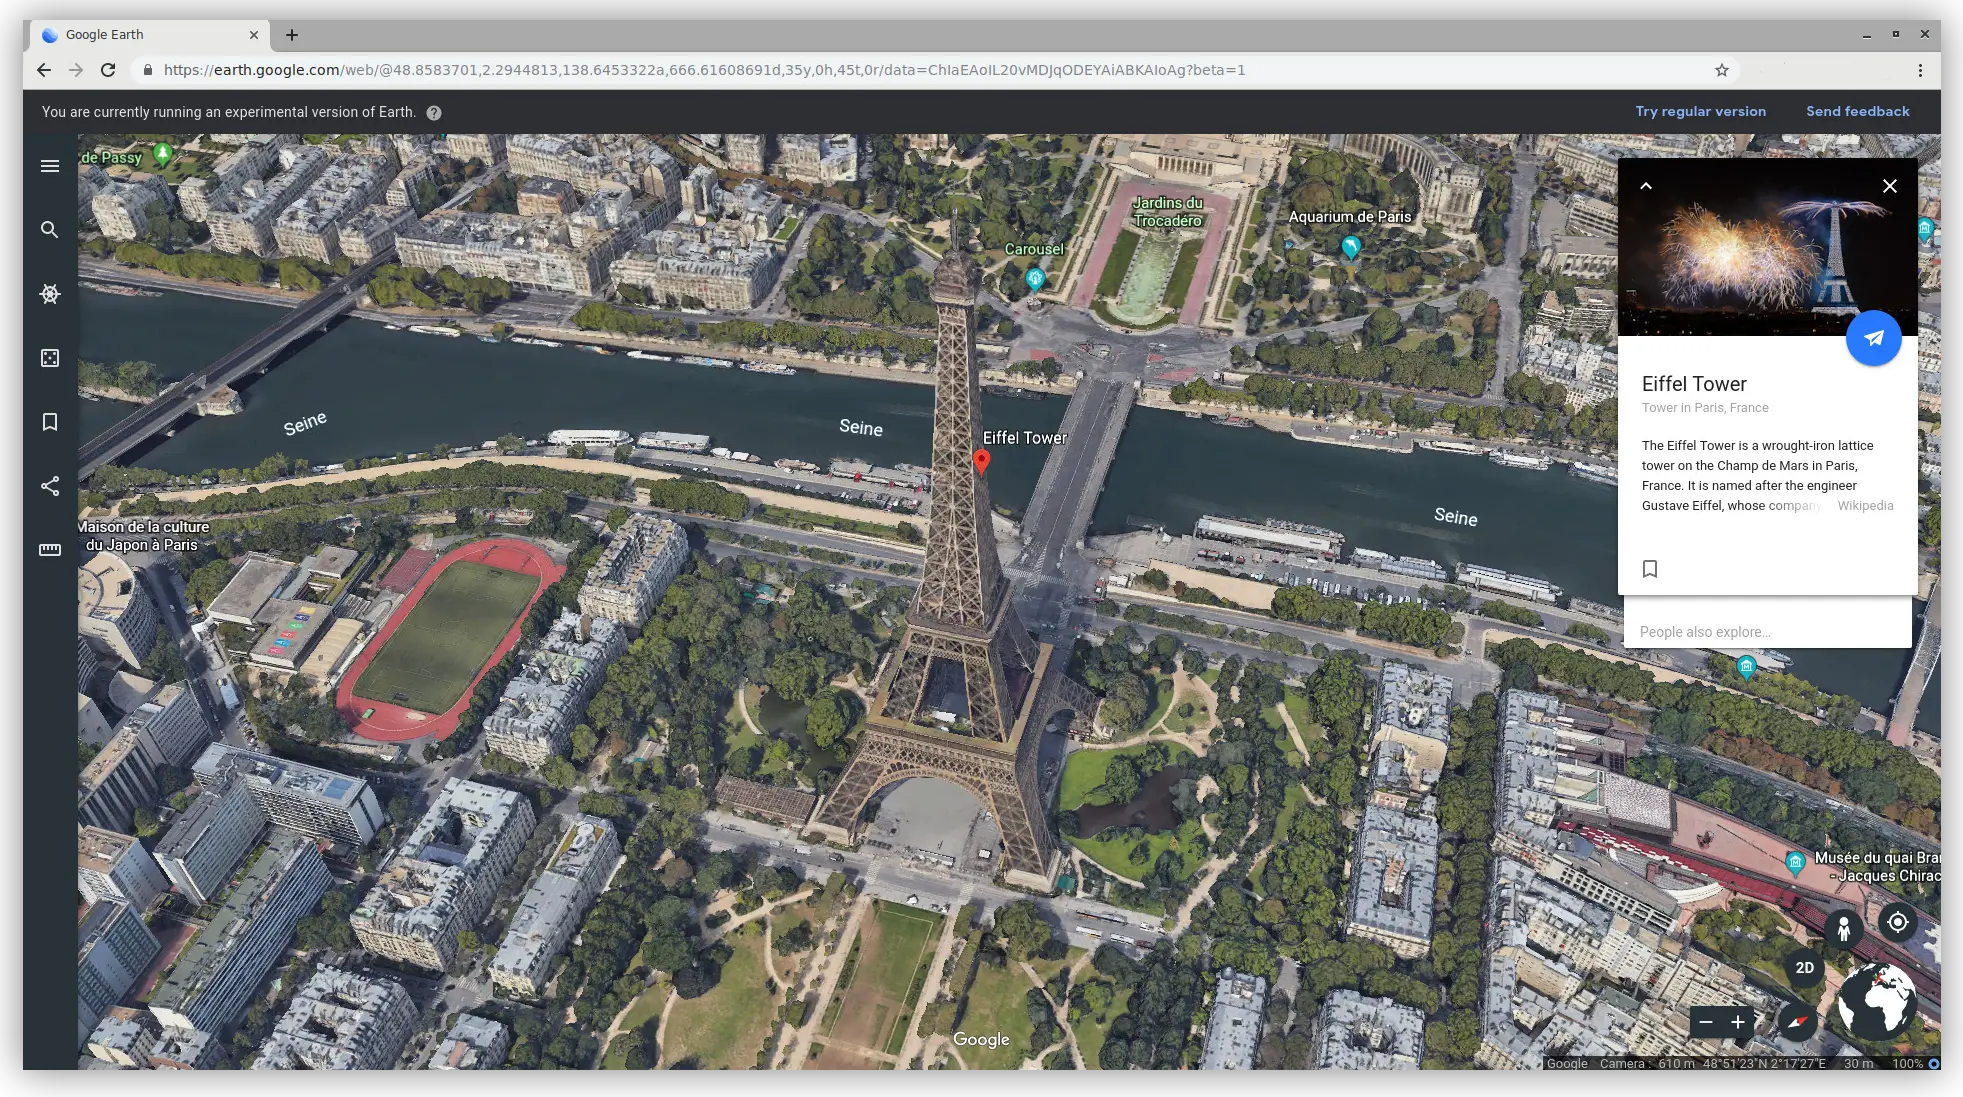Image resolution: width=1963 pixels, height=1097 pixels.
Task: Click the Search icon in sidebar
Action: [50, 230]
